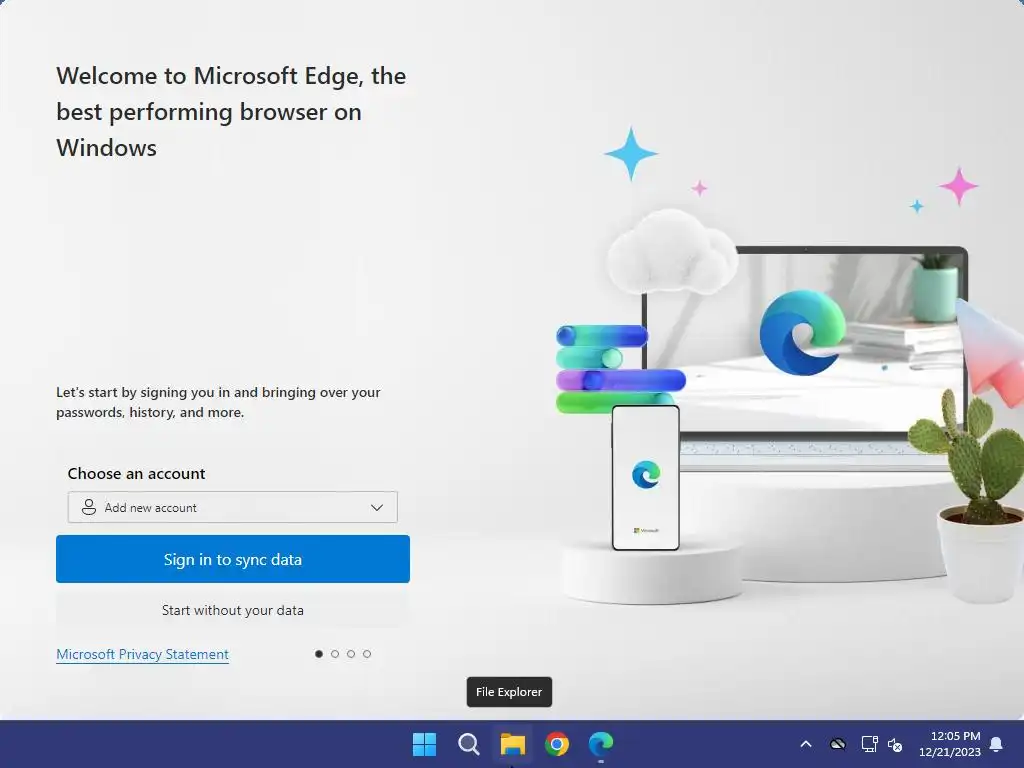Click the Sign in to sync data button
This screenshot has width=1024, height=768.
(x=232, y=559)
